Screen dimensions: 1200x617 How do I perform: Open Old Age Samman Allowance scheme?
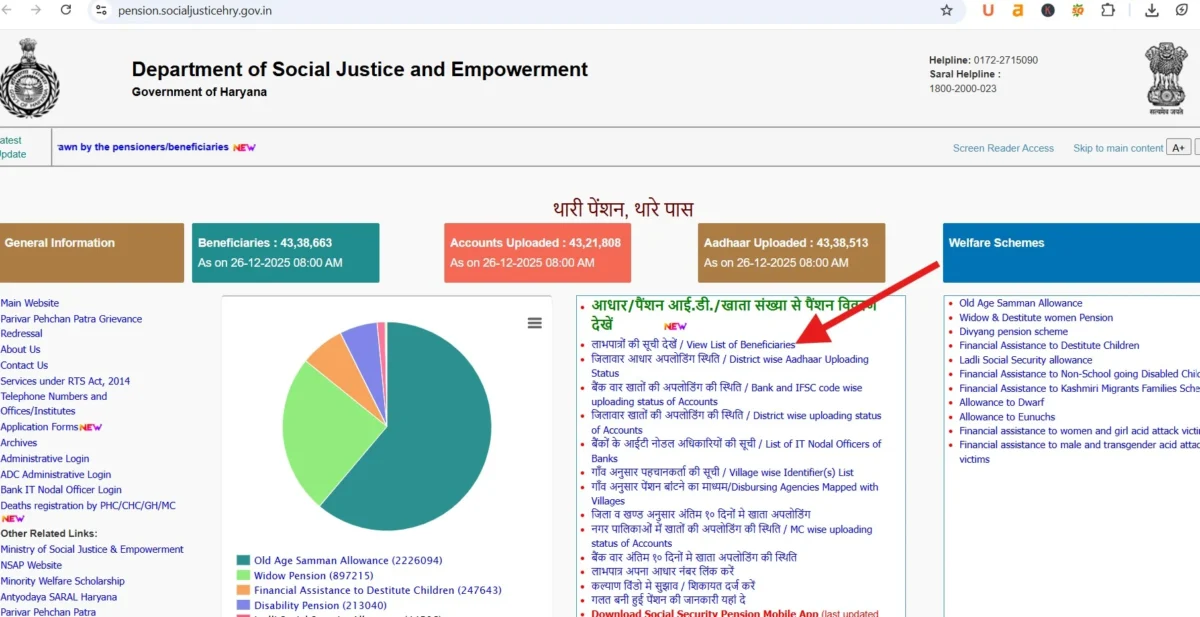(x=1019, y=302)
